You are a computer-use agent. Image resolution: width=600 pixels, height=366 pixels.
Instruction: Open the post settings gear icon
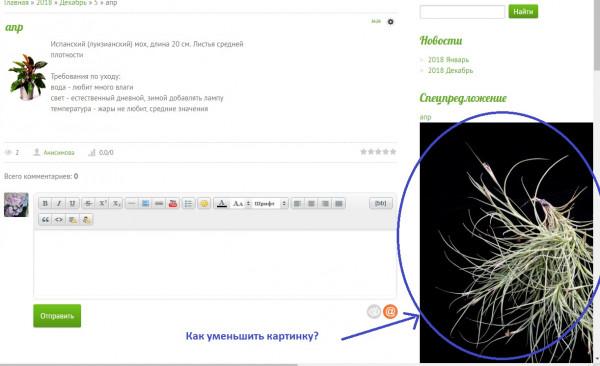click(x=390, y=22)
